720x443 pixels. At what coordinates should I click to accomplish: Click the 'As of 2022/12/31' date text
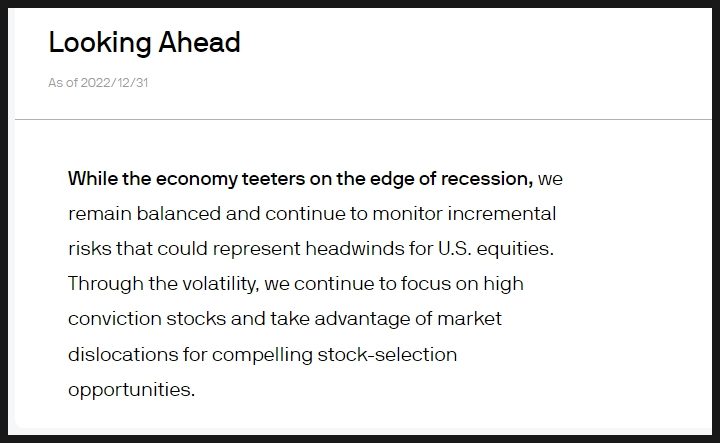tap(98, 83)
